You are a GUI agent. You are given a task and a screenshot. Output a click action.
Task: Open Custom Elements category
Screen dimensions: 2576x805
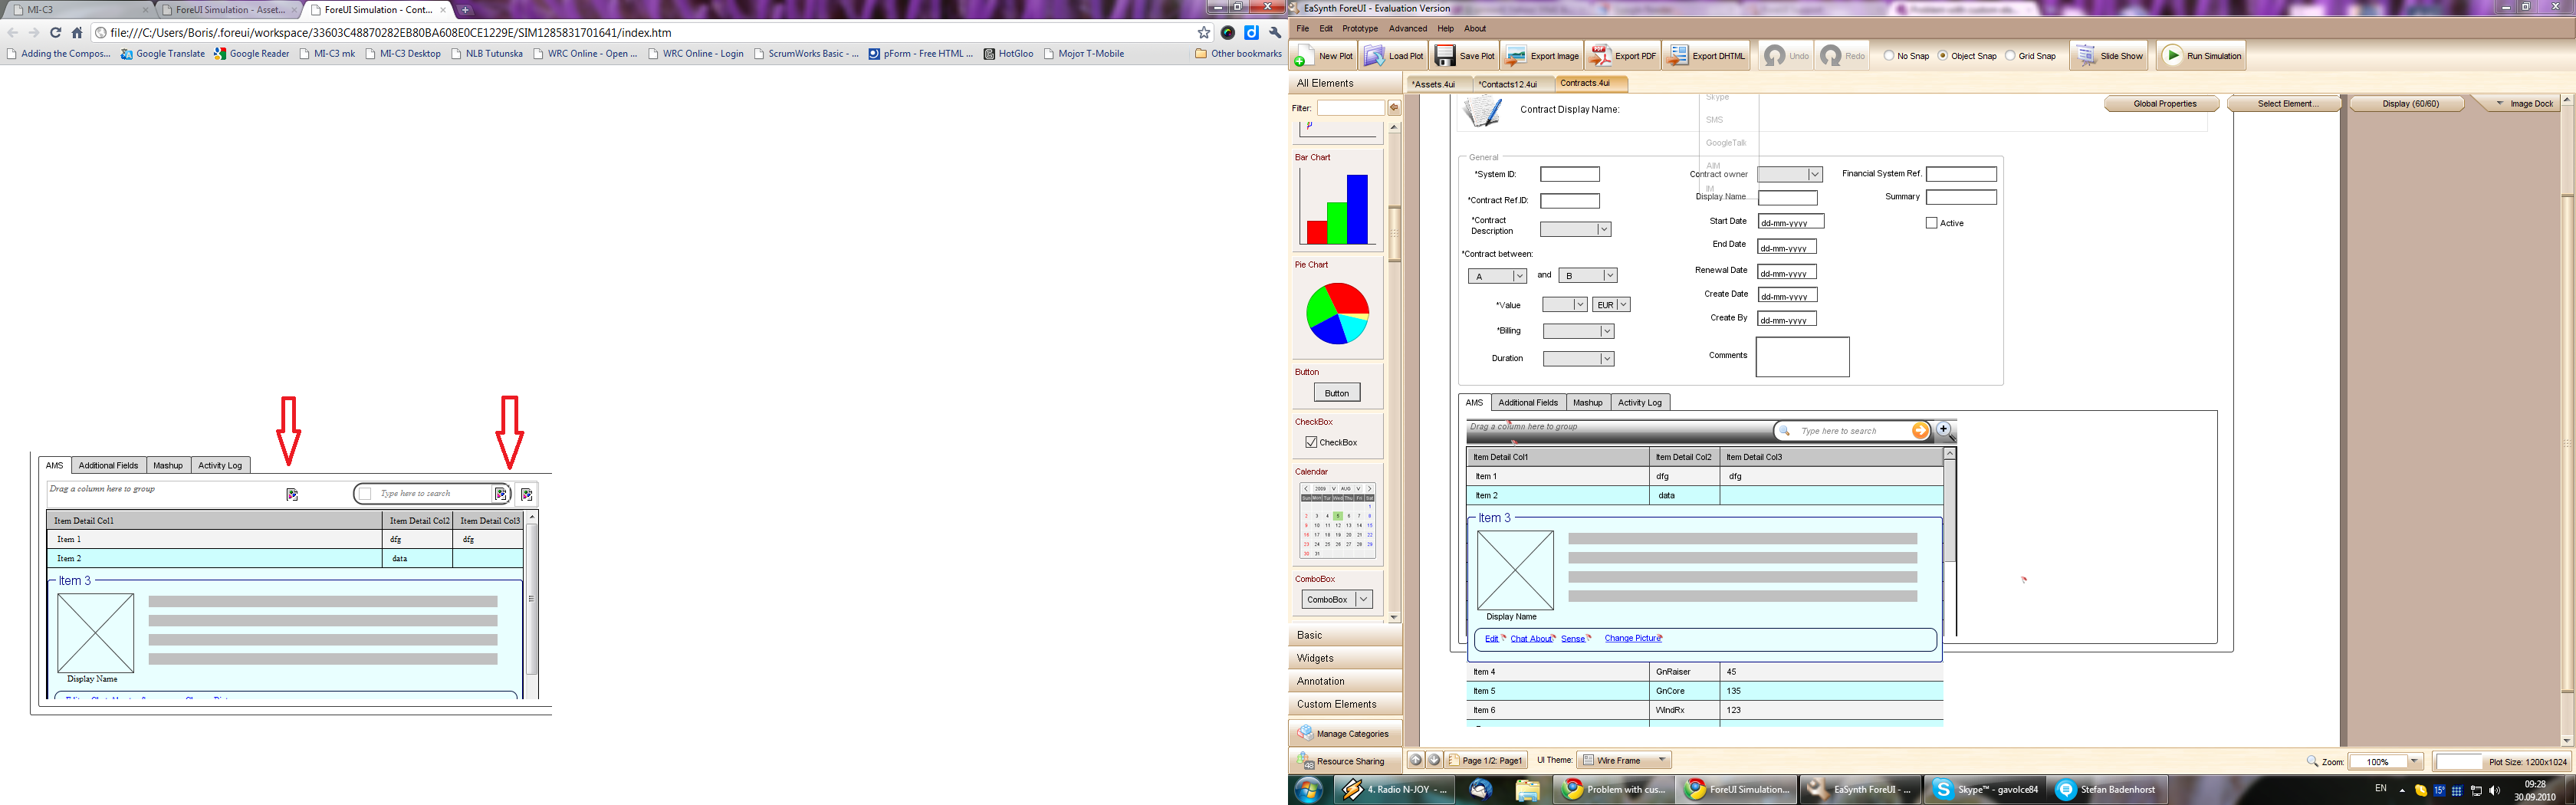[x=1345, y=704]
